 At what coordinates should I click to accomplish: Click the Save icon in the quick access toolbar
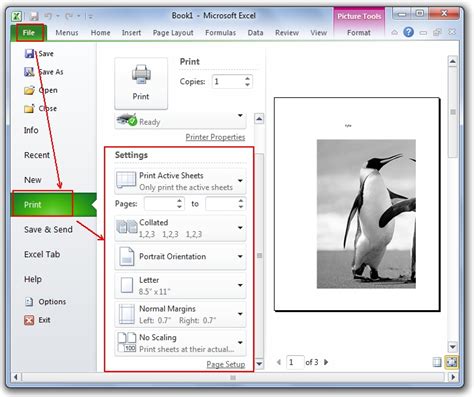34,16
